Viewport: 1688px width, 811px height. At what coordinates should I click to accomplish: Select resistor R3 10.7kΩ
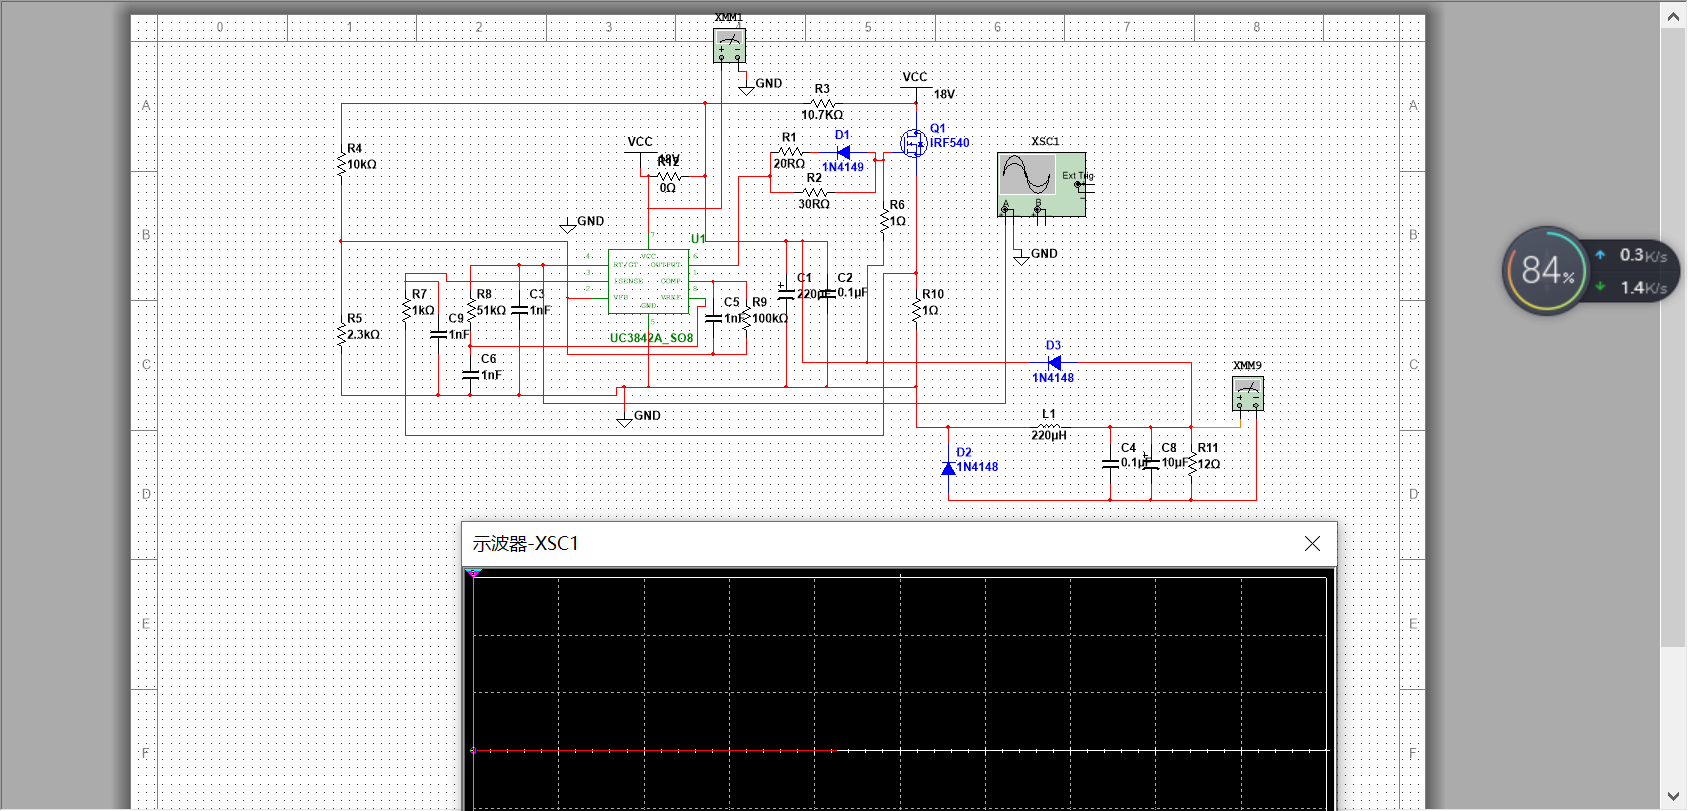(x=822, y=103)
